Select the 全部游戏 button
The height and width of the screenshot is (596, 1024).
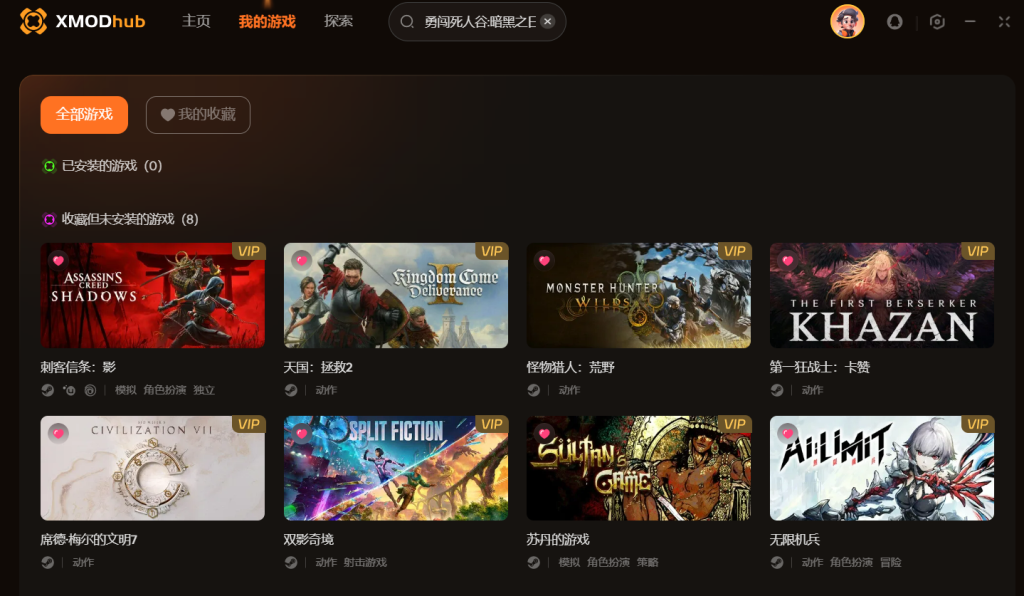point(84,115)
